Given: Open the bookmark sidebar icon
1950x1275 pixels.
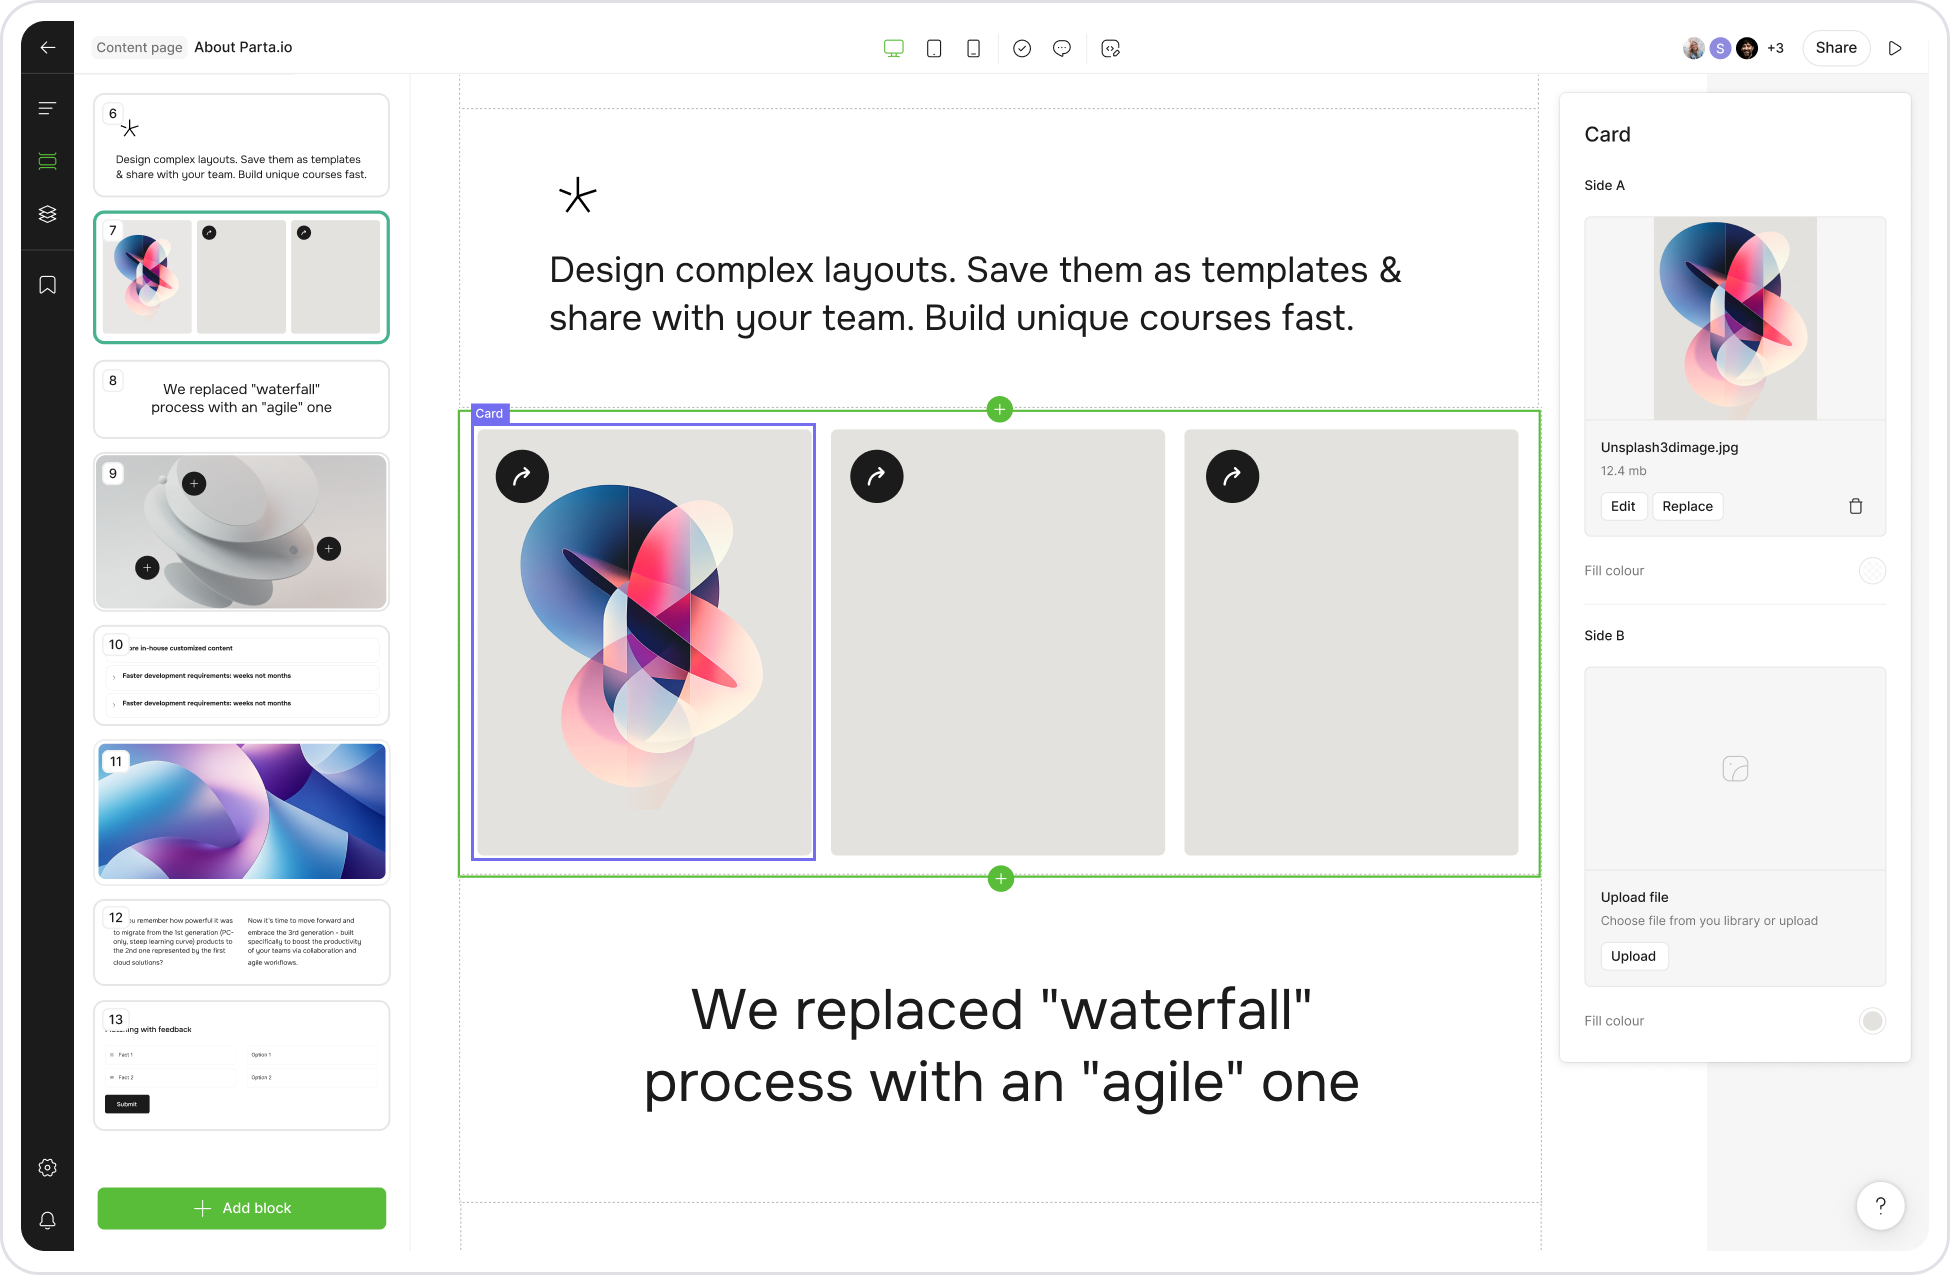Looking at the screenshot, I should (47, 285).
